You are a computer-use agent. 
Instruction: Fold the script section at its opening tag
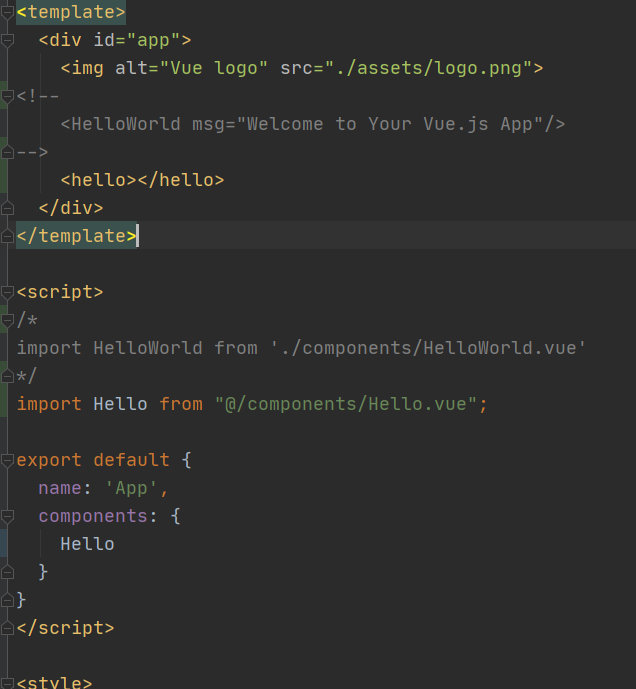tap(9, 292)
